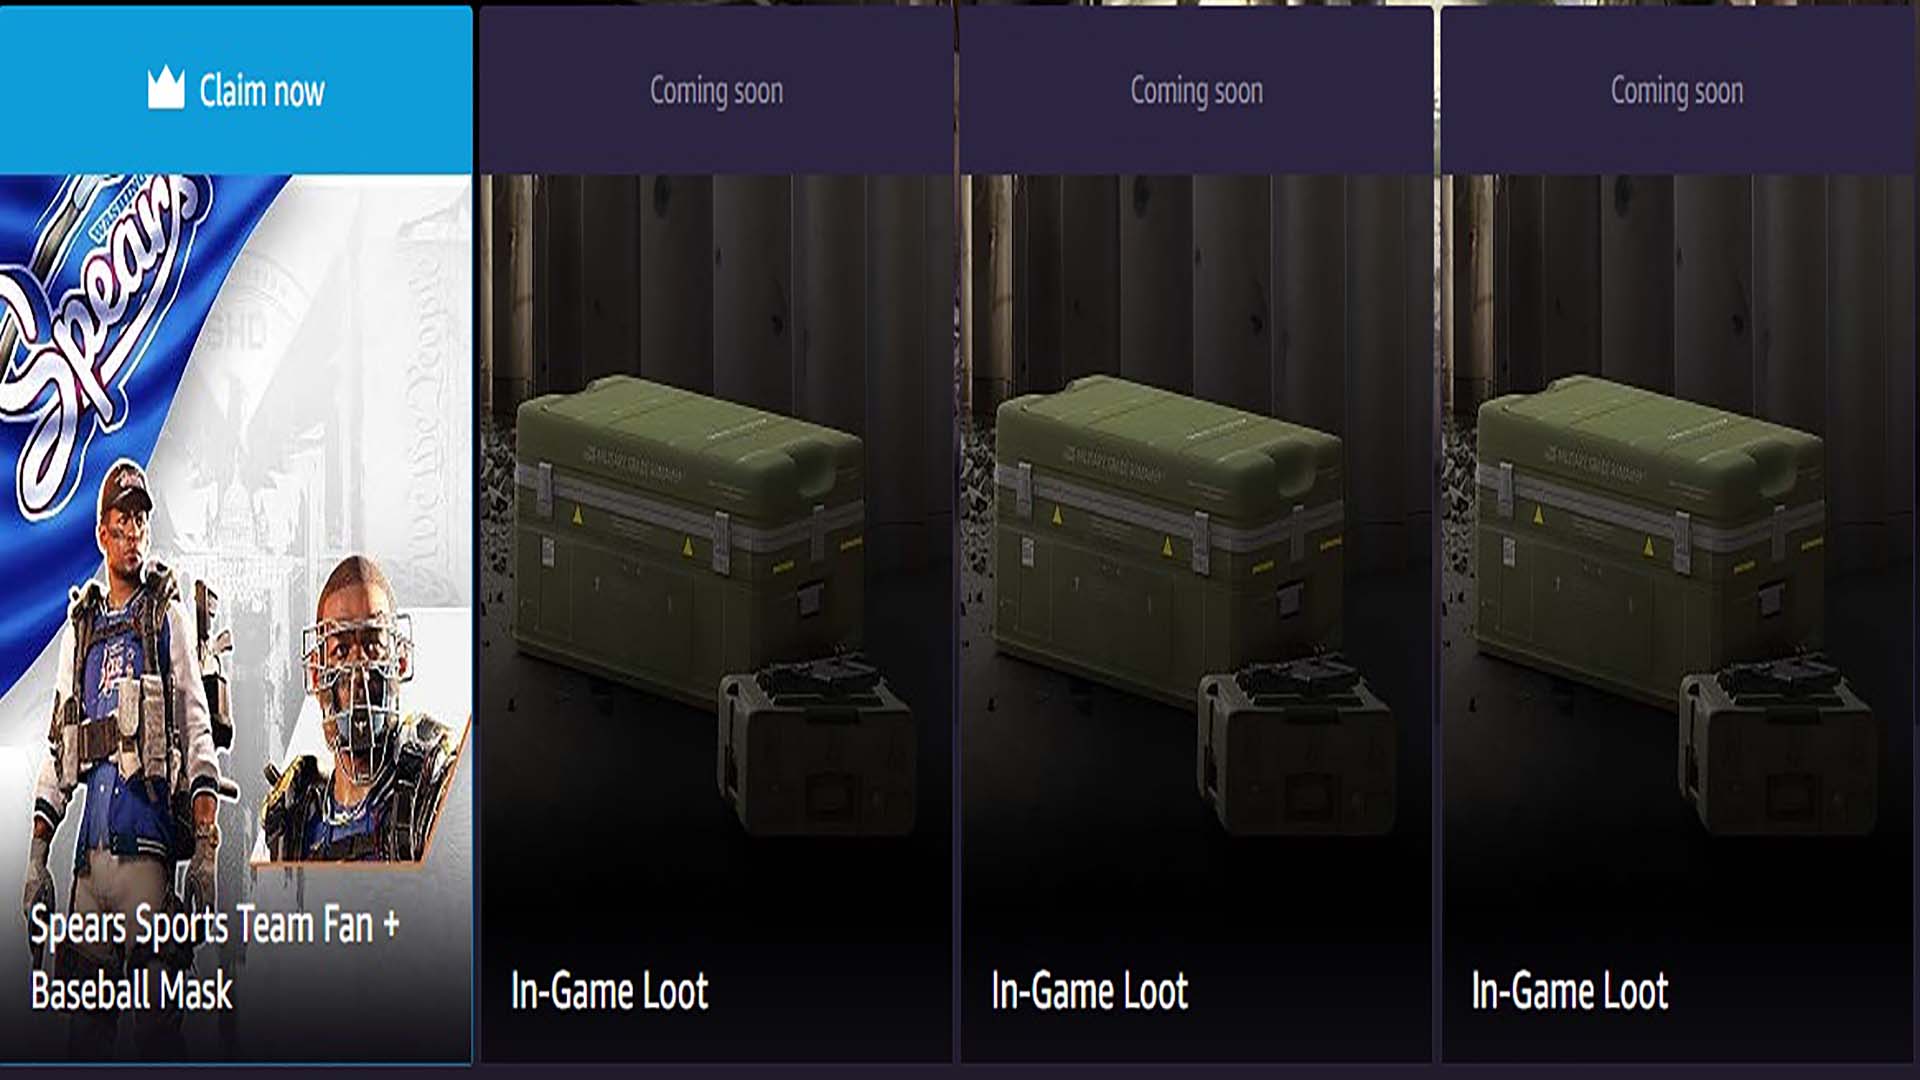1920x1080 pixels.
Task: Click the crown icon beside Claim now
Action: point(166,88)
